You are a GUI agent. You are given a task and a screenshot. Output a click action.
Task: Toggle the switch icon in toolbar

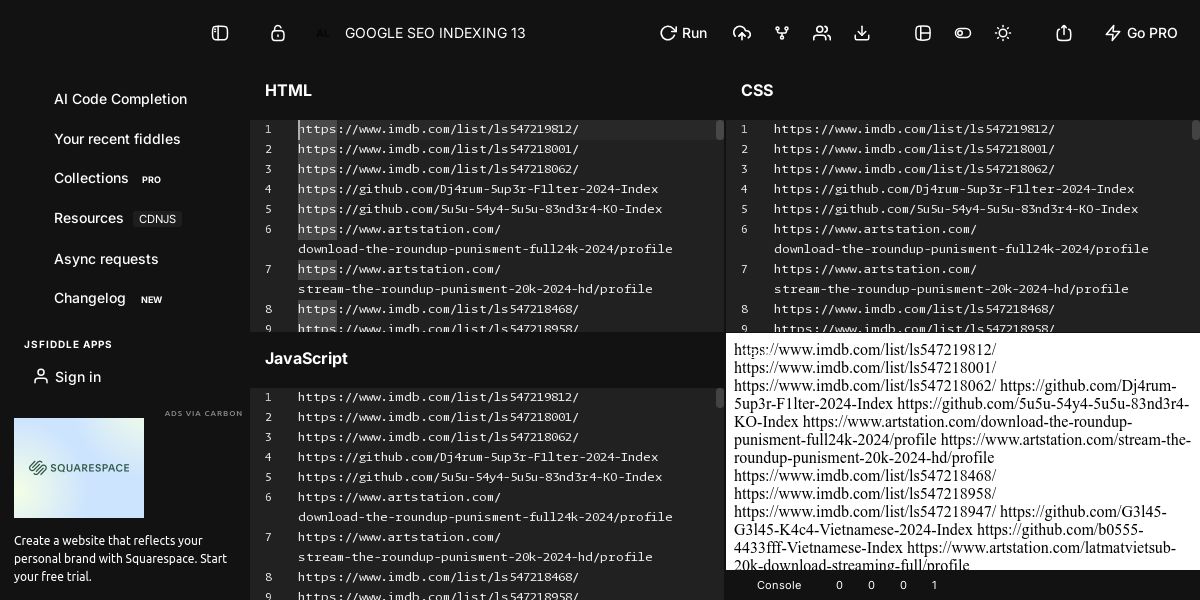point(963,33)
